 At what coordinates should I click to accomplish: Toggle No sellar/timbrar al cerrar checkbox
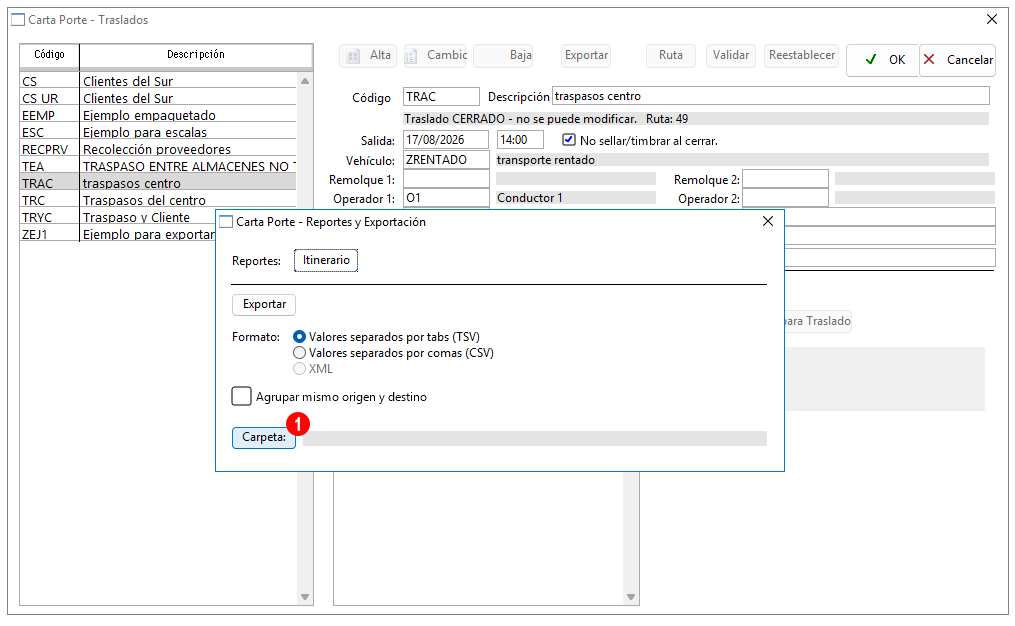tap(568, 140)
